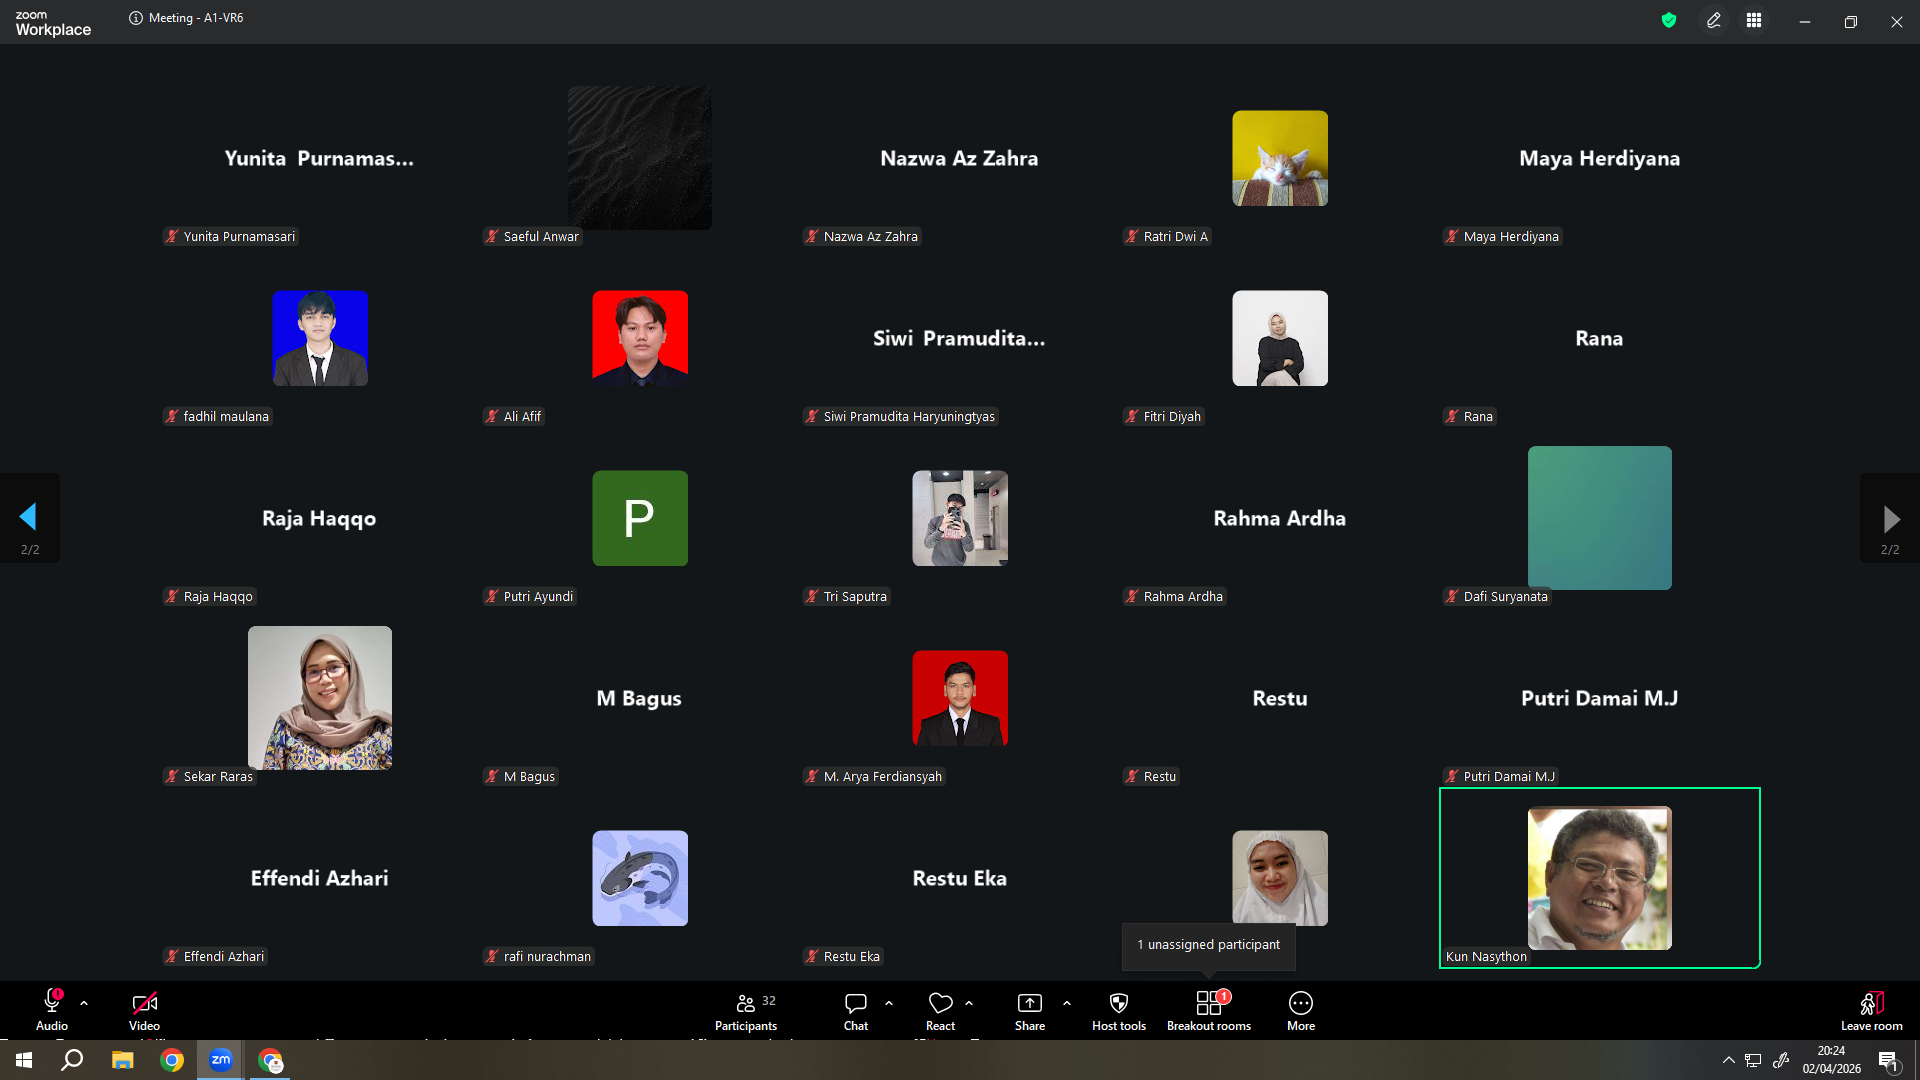Open the taskbar clock and date
Screen dimensions: 1920x1080
click(1832, 1060)
